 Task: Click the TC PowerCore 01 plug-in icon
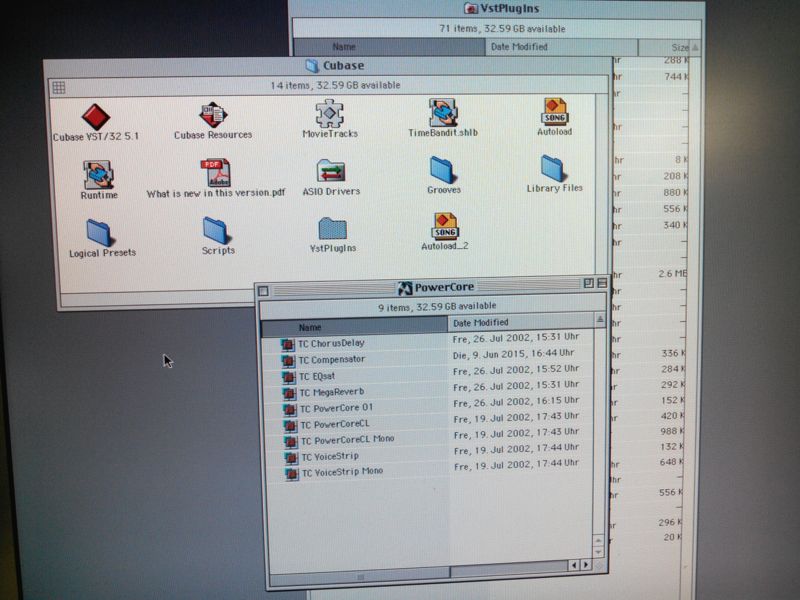(290, 410)
